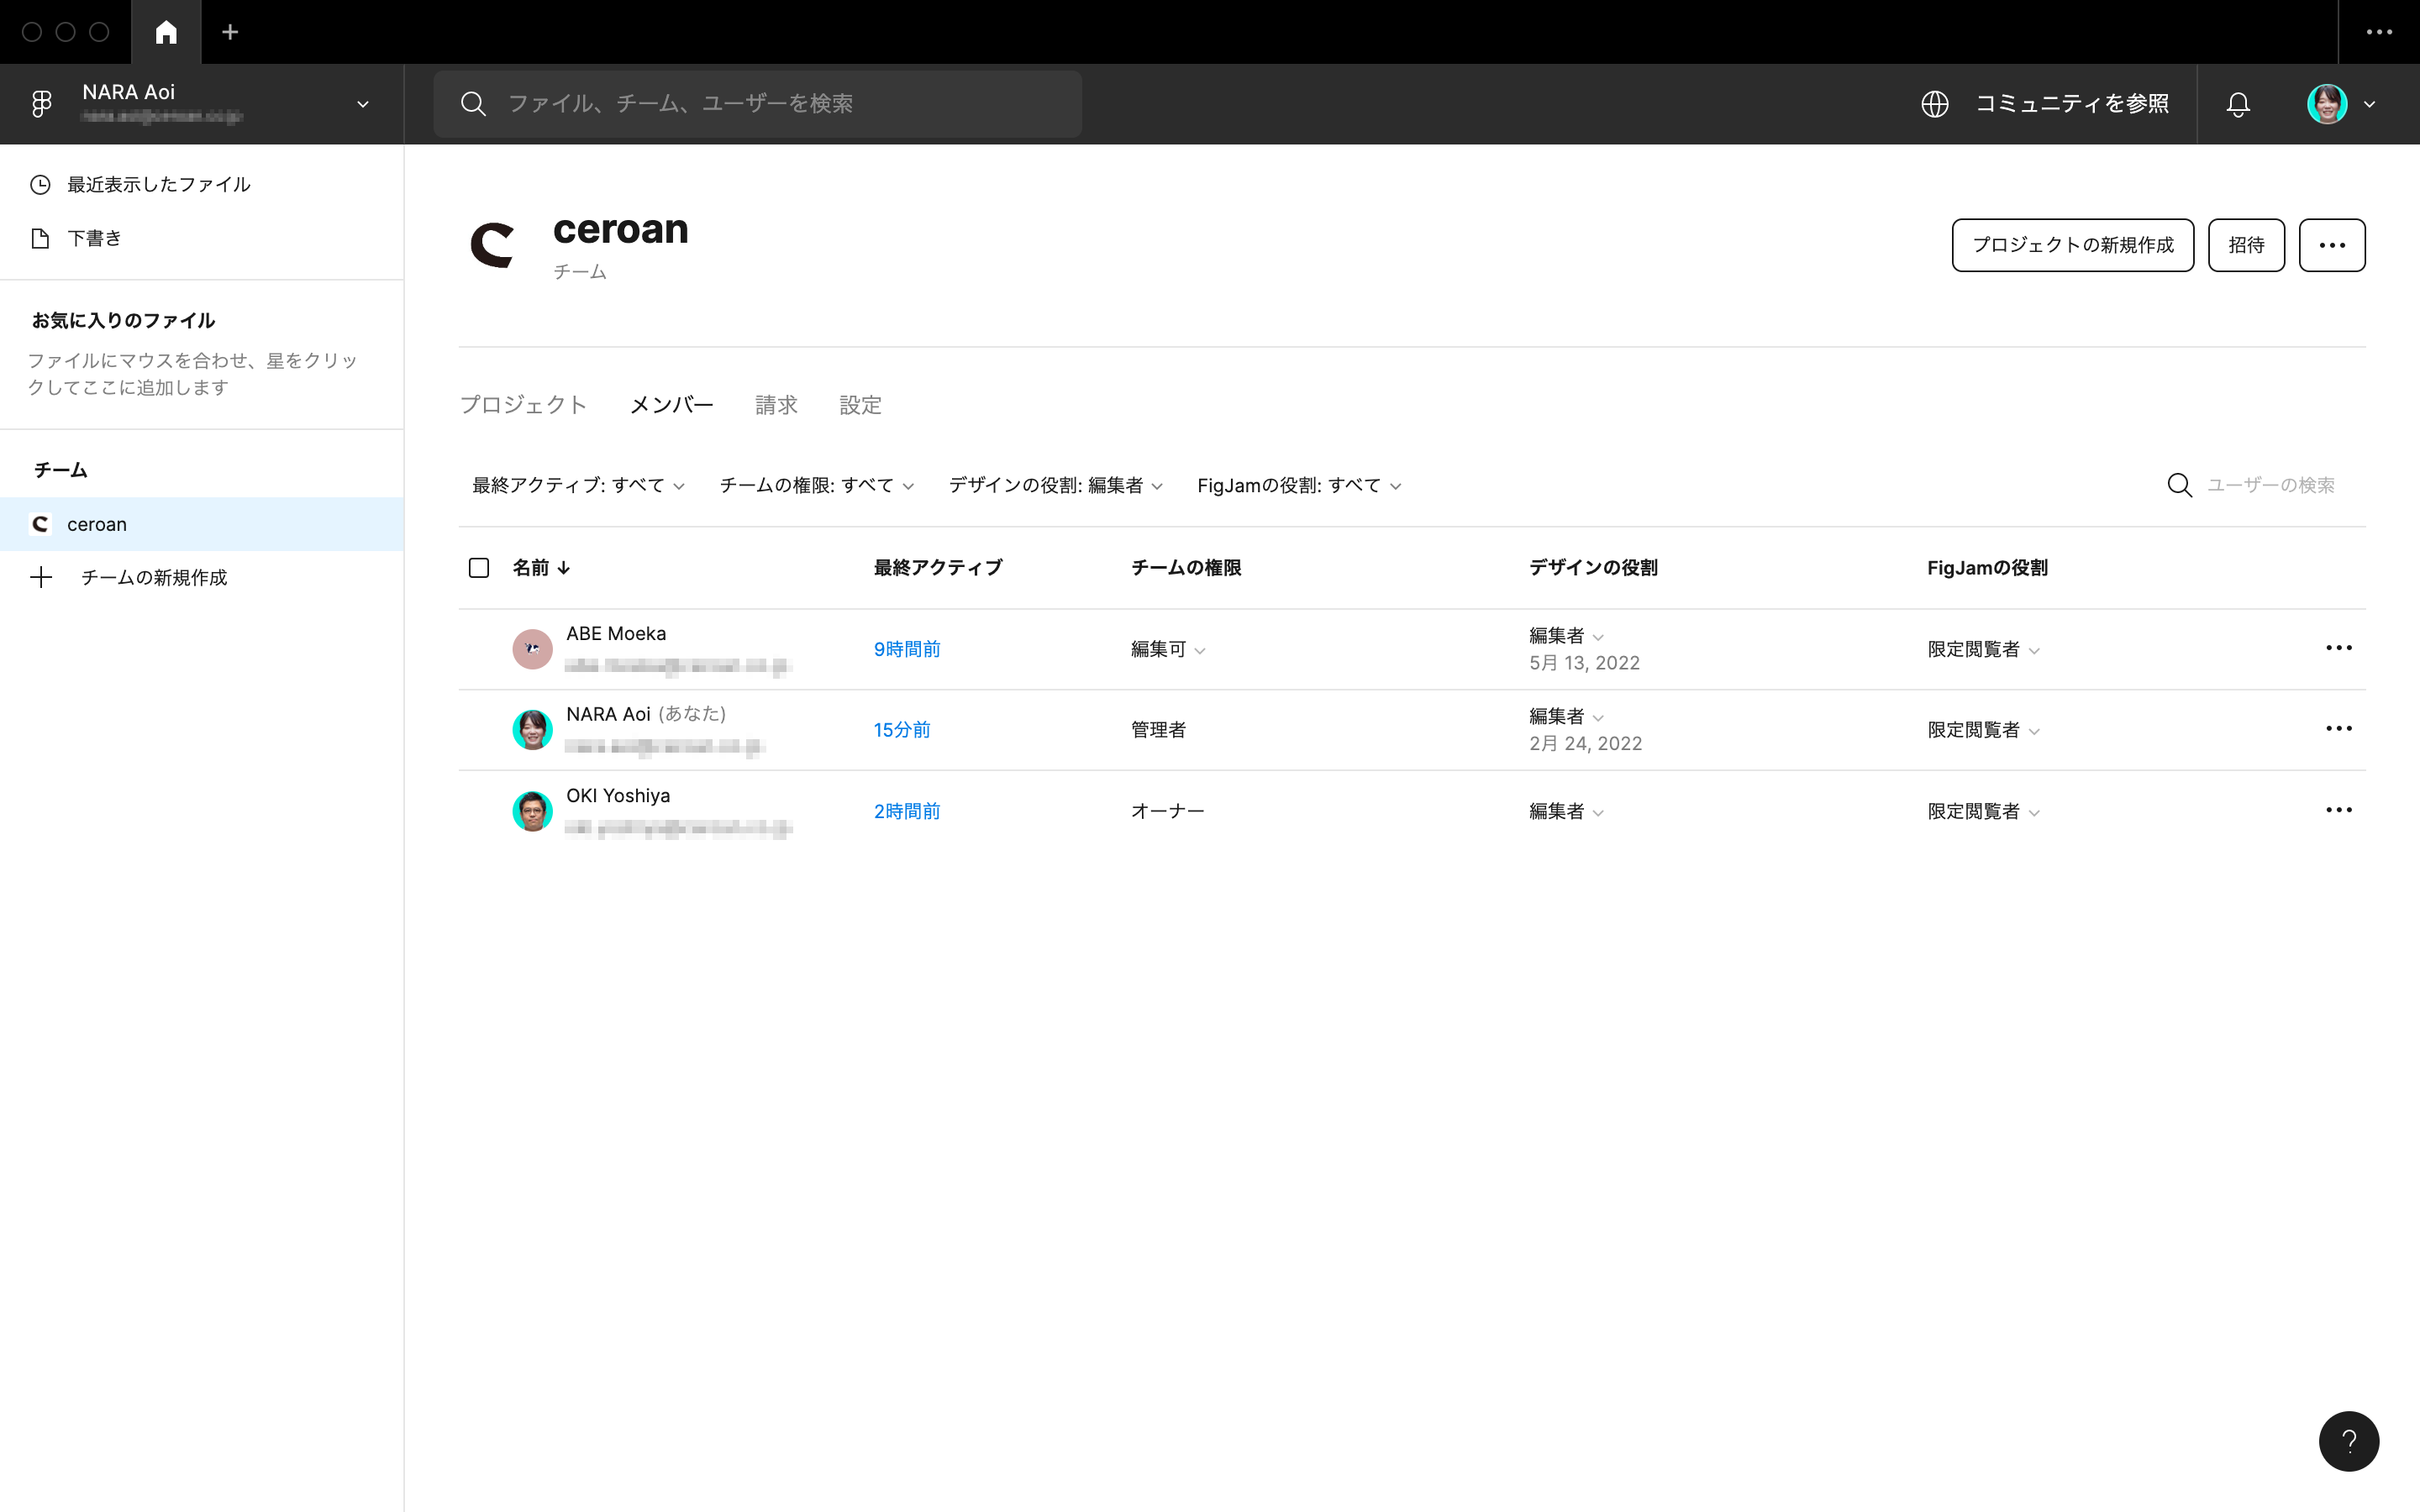Click the community globe icon
2420x1512 pixels.
click(x=1935, y=103)
